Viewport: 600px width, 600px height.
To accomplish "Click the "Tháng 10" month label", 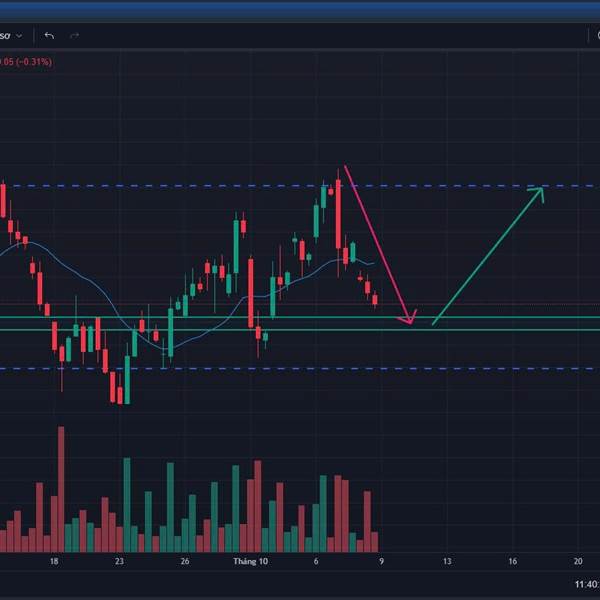I will click(x=251, y=561).
